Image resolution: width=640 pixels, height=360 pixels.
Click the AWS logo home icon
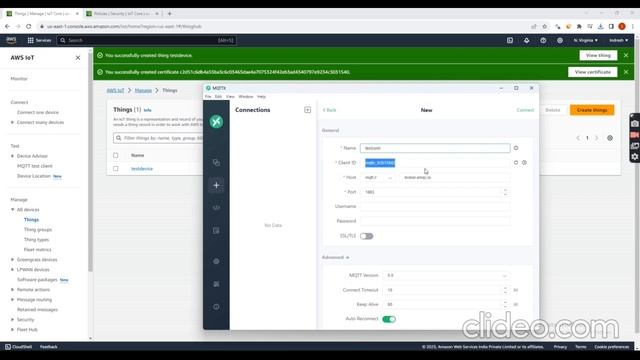tap(11, 40)
